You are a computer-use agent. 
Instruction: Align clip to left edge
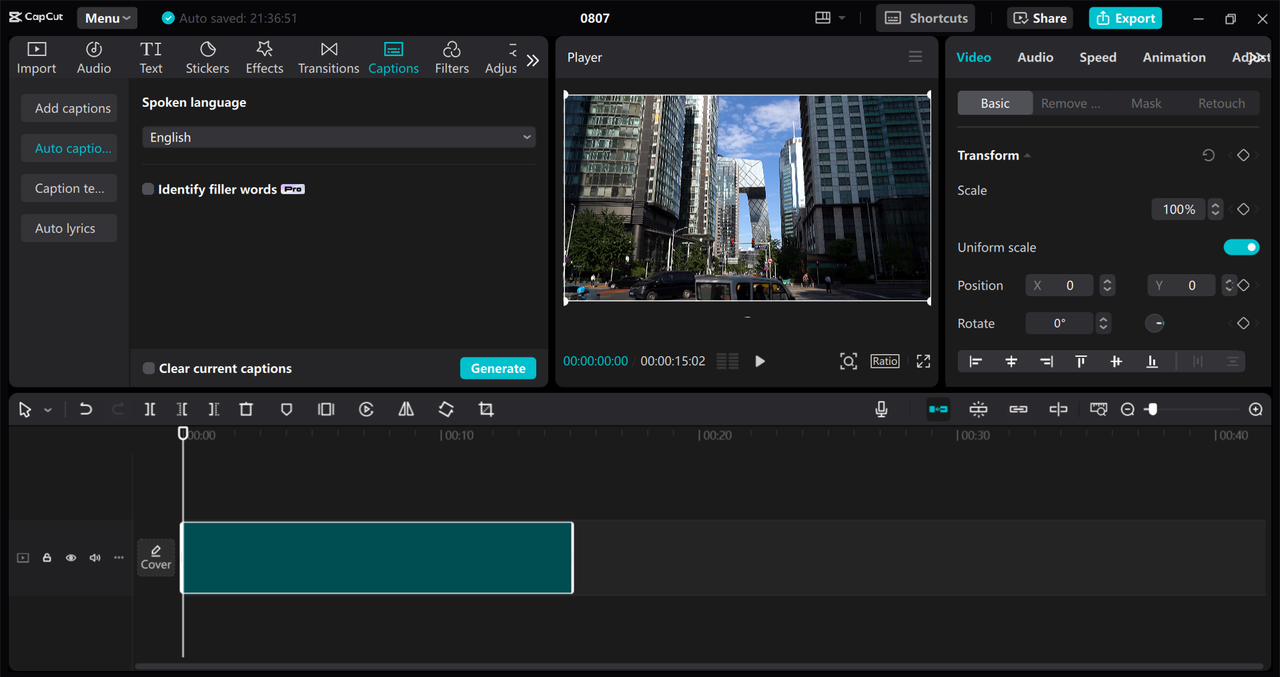pyautogui.click(x=976, y=361)
